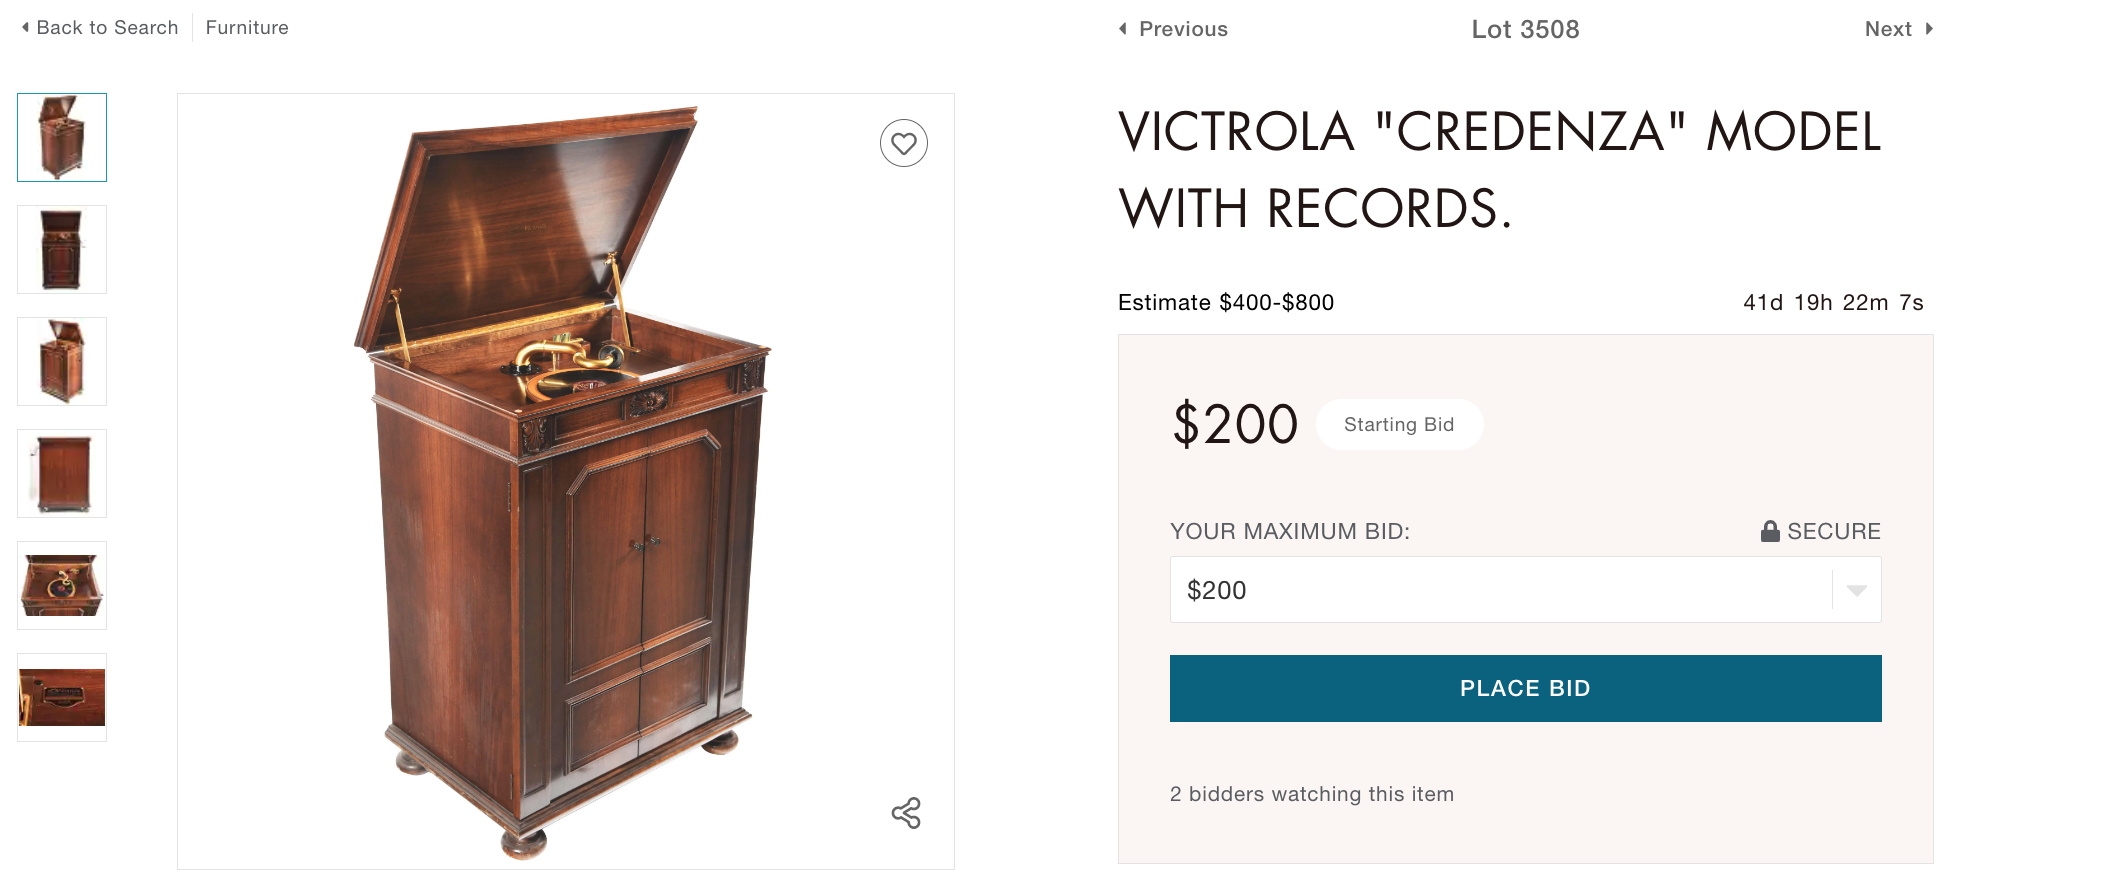Click the SECURE lock icon
The width and height of the screenshot is (2104, 894).
[1770, 531]
